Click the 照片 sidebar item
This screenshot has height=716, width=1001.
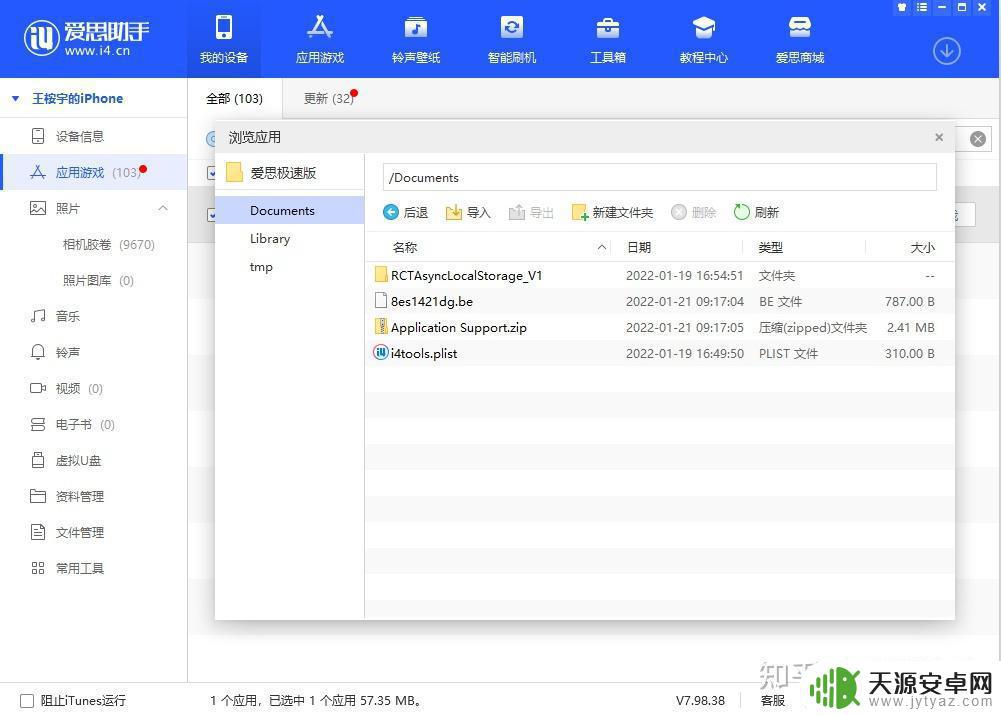tap(68, 208)
